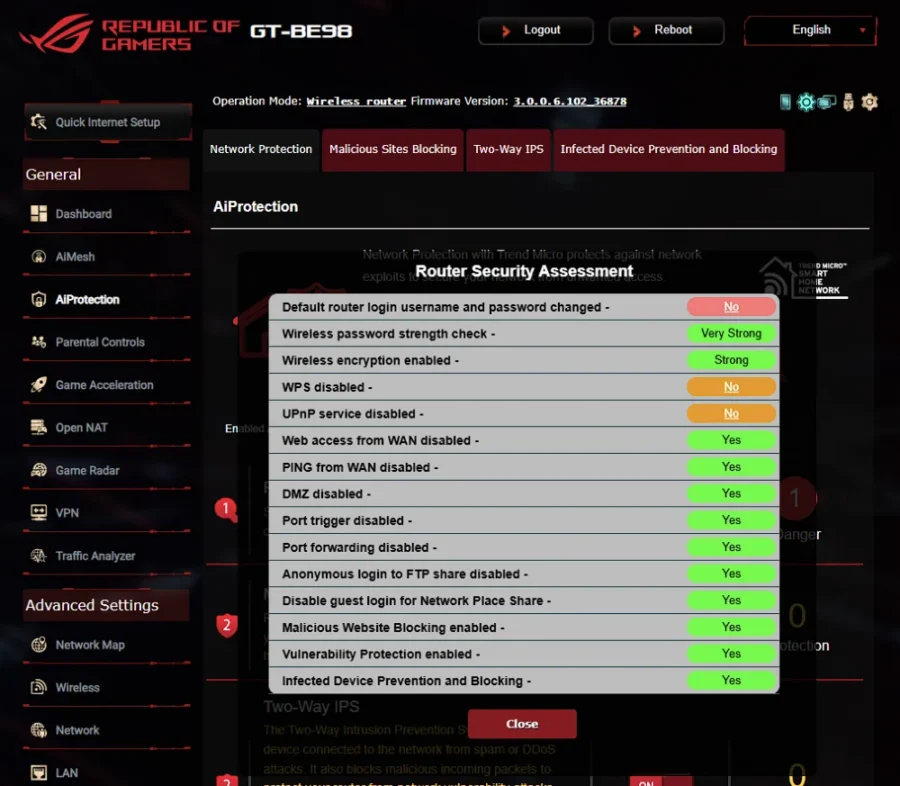Open the LAN sidebar icon
Screen dimensions: 900x786
pyautogui.click(x=38, y=773)
